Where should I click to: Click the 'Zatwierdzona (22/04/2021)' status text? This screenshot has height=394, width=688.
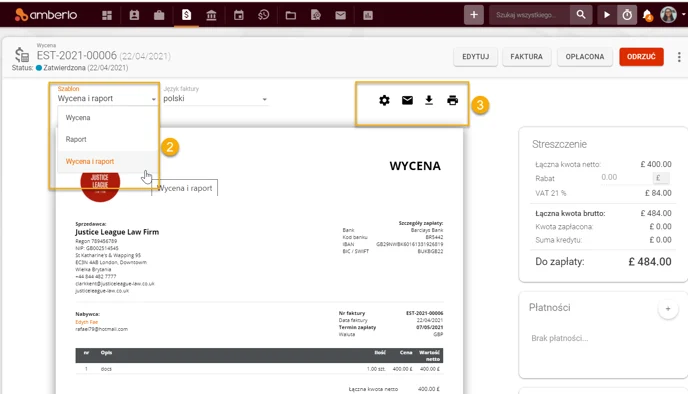[86, 68]
